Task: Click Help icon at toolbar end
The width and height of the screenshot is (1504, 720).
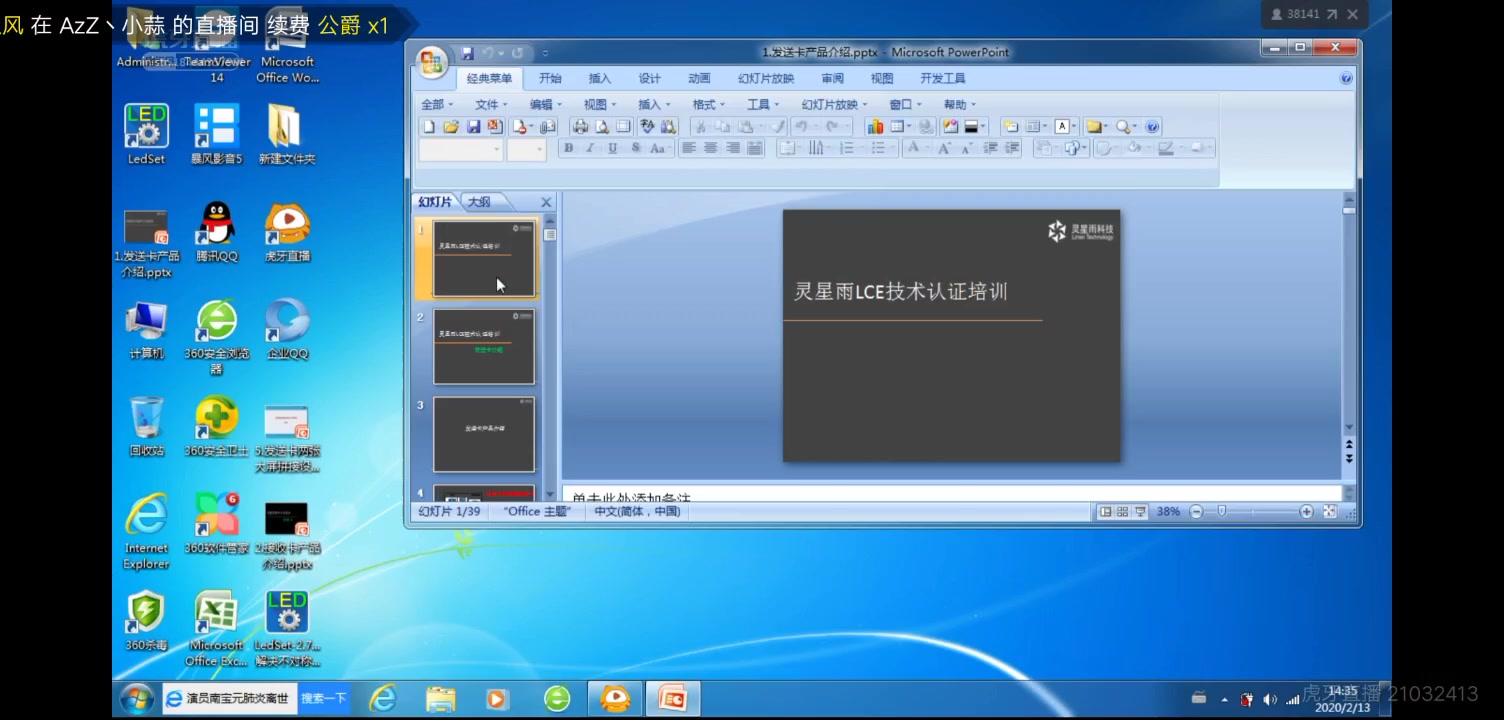Action: pyautogui.click(x=1152, y=127)
